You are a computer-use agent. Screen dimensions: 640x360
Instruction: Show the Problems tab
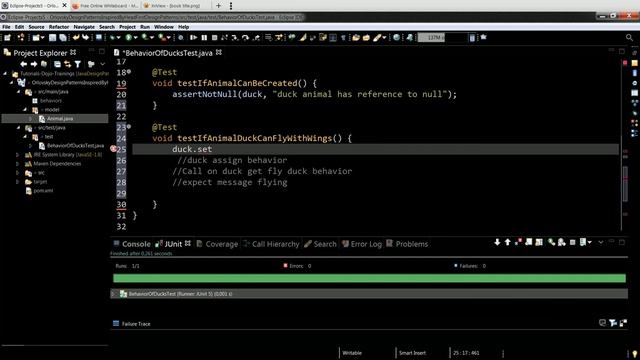(x=407, y=244)
